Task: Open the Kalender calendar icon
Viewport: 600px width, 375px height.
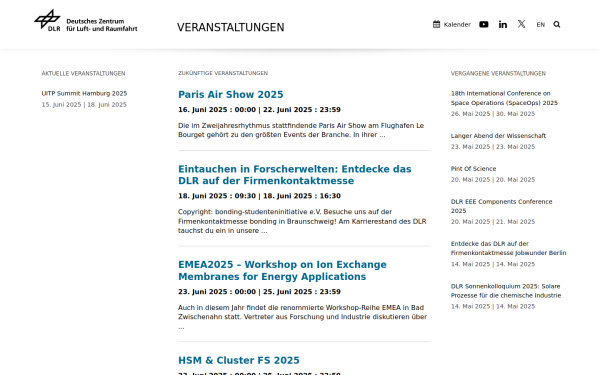Action: coord(436,24)
